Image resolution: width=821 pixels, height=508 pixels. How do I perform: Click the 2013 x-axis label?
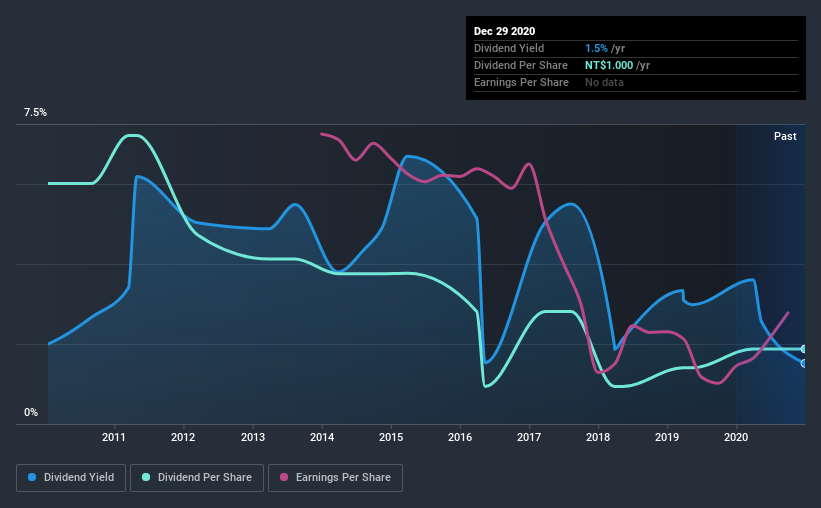(x=252, y=437)
